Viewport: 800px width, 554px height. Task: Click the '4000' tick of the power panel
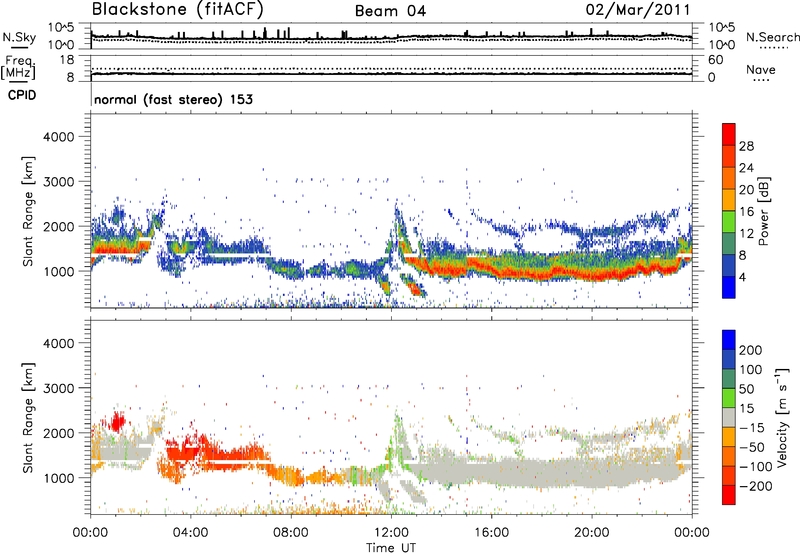coord(58,137)
